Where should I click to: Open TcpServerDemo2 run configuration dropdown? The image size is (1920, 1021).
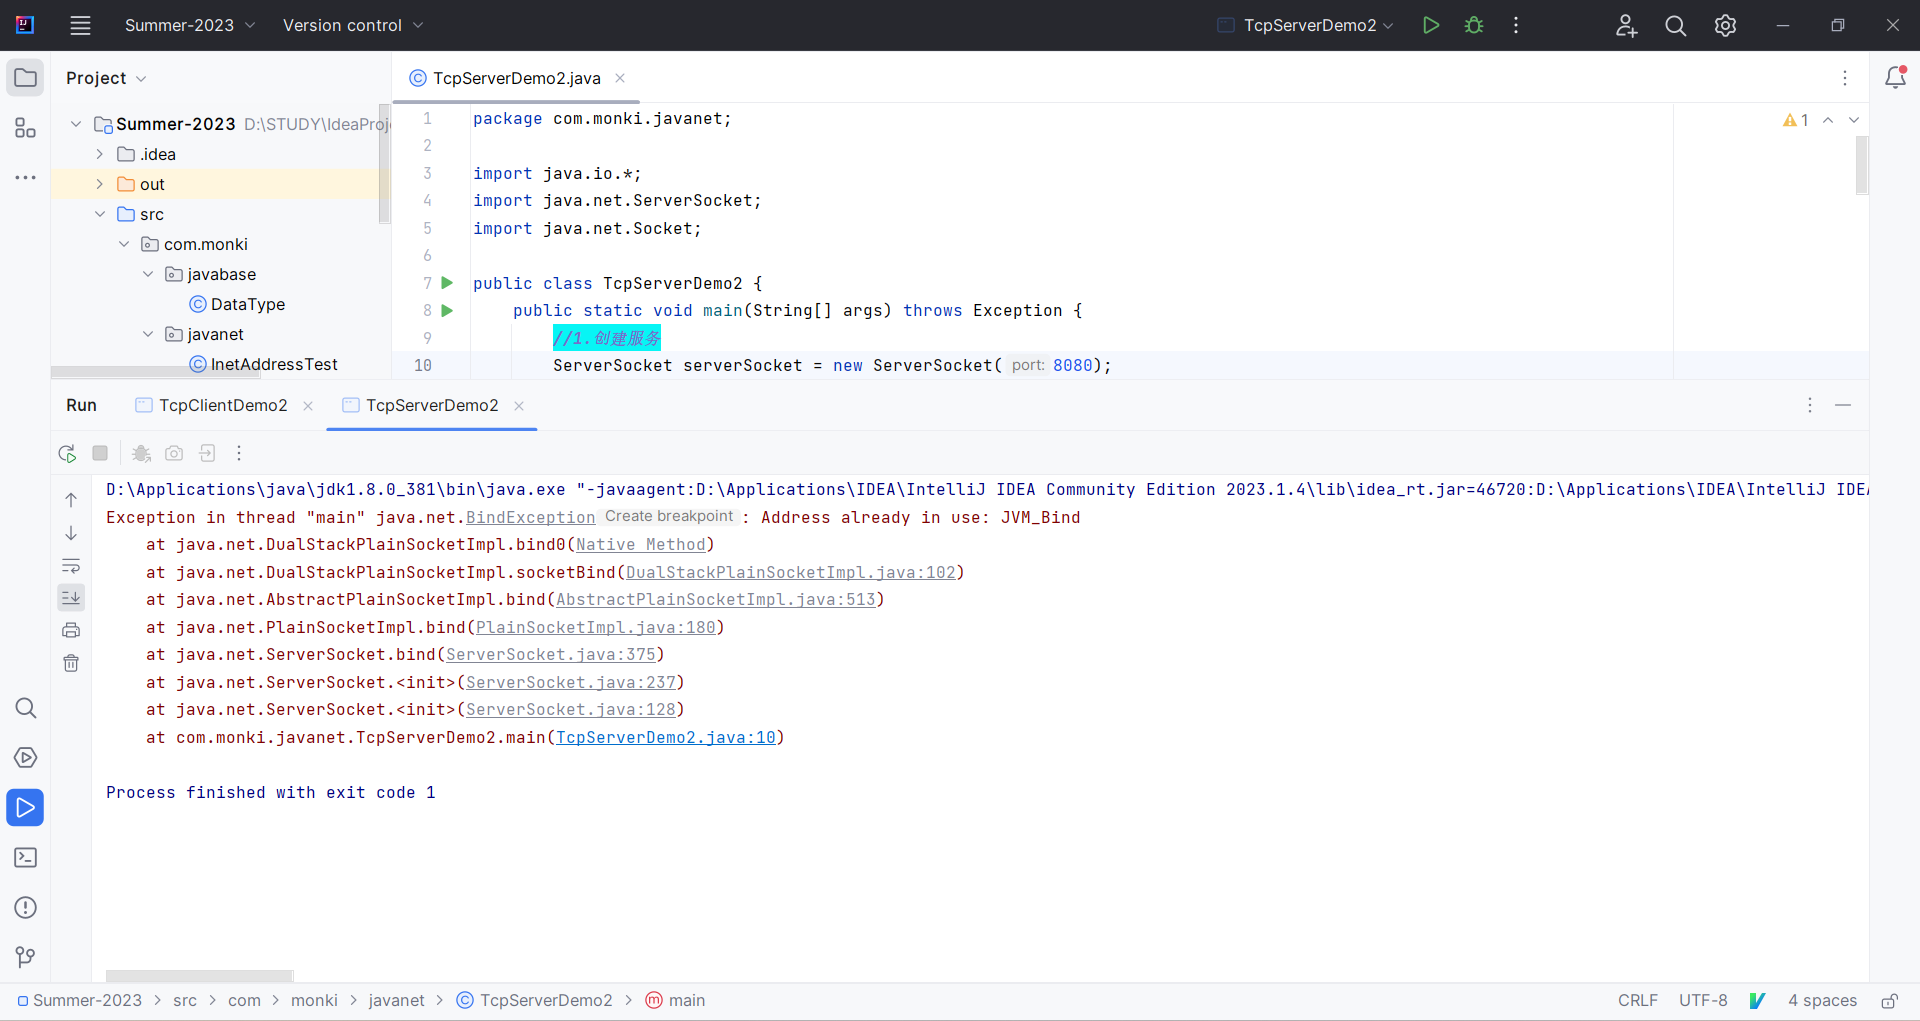coord(1305,25)
